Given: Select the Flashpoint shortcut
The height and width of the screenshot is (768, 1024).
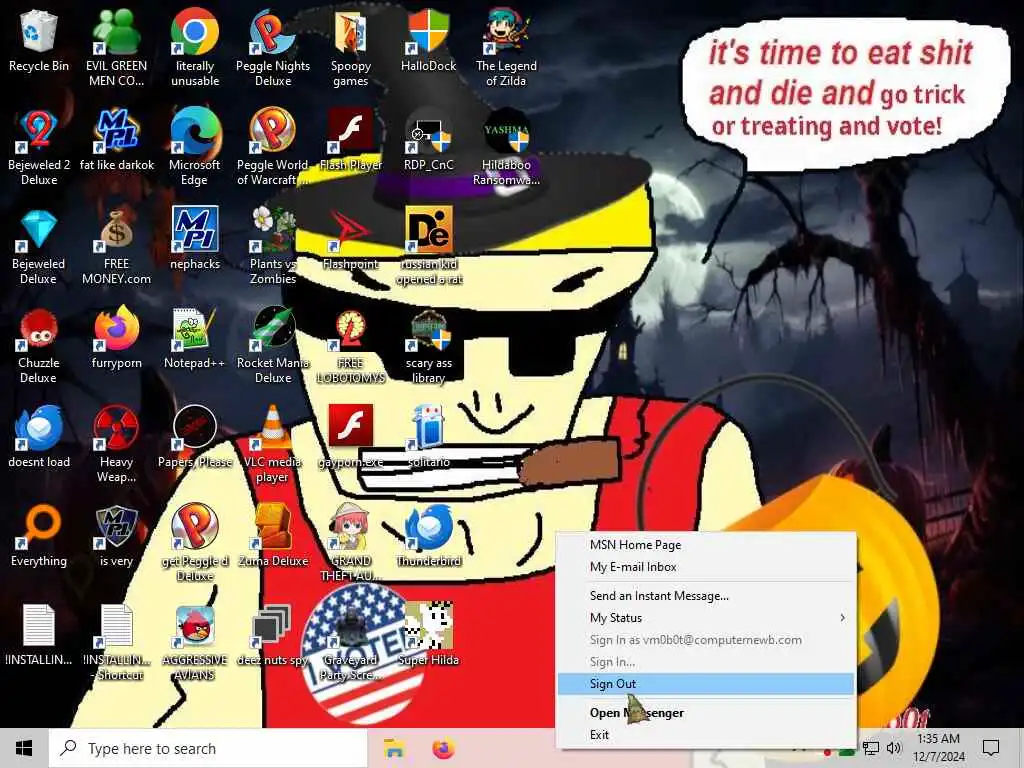Looking at the screenshot, I should click(351, 238).
